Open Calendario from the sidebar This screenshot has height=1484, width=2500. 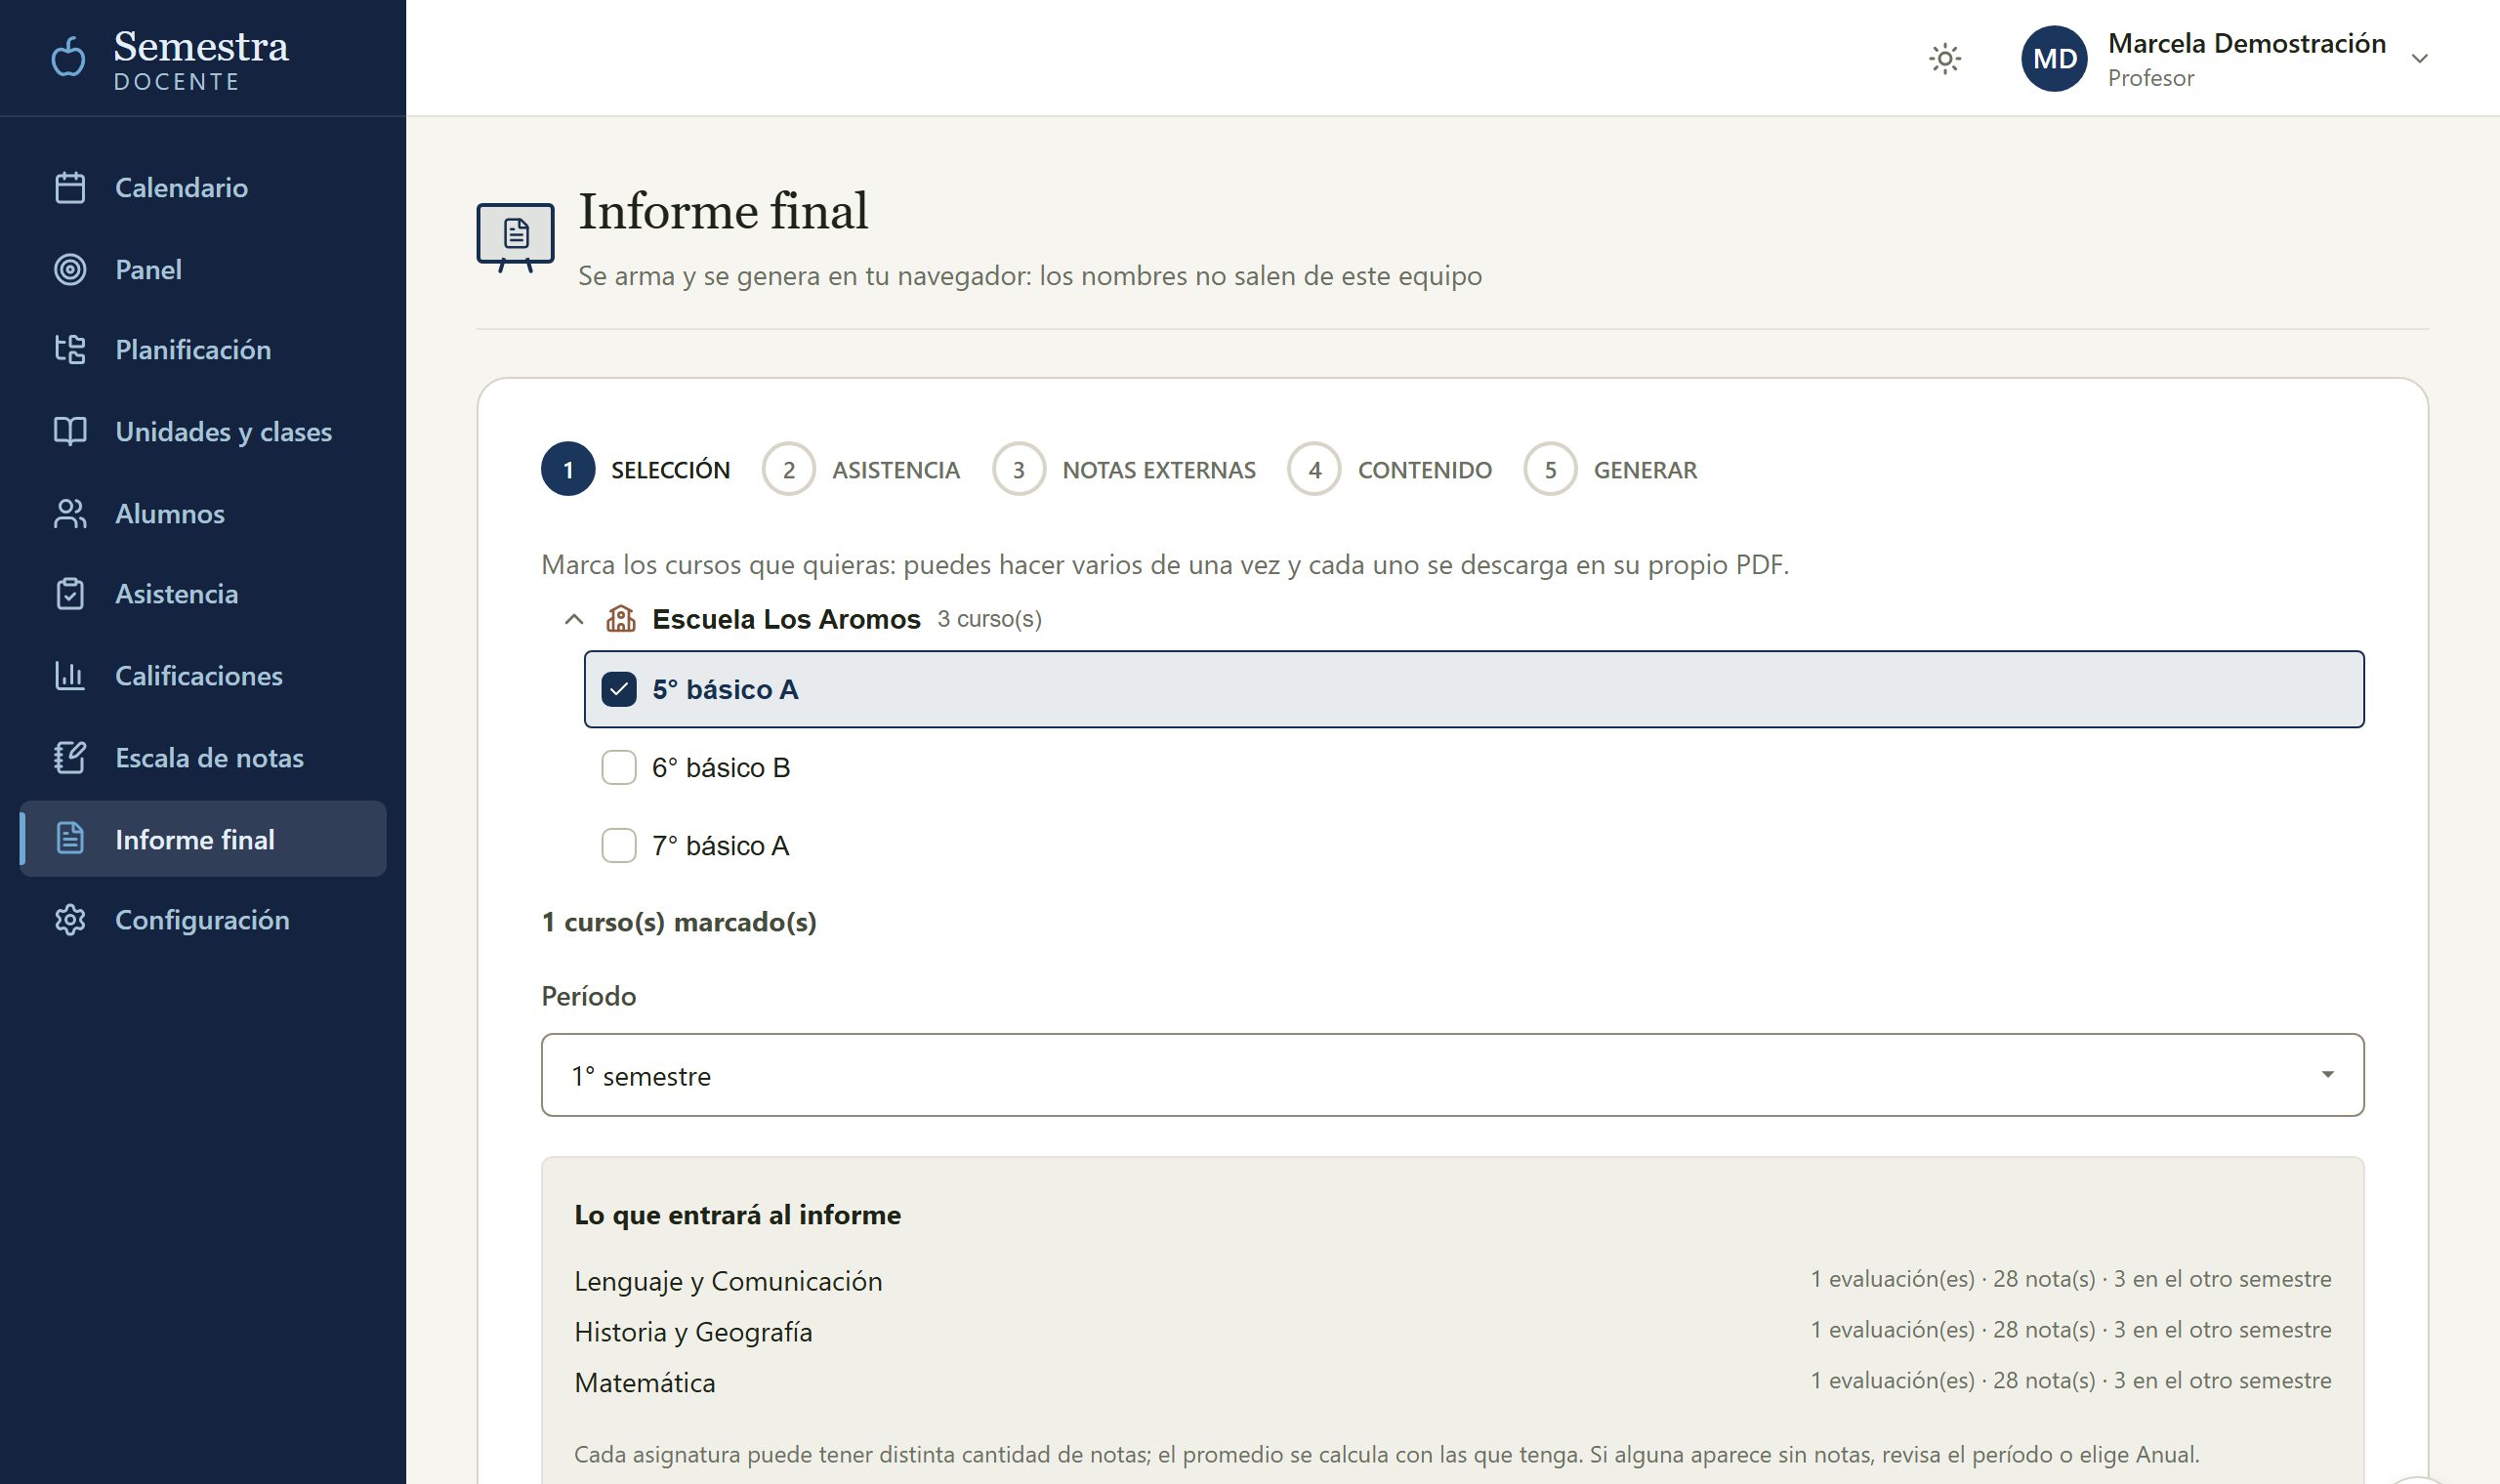click(x=203, y=188)
